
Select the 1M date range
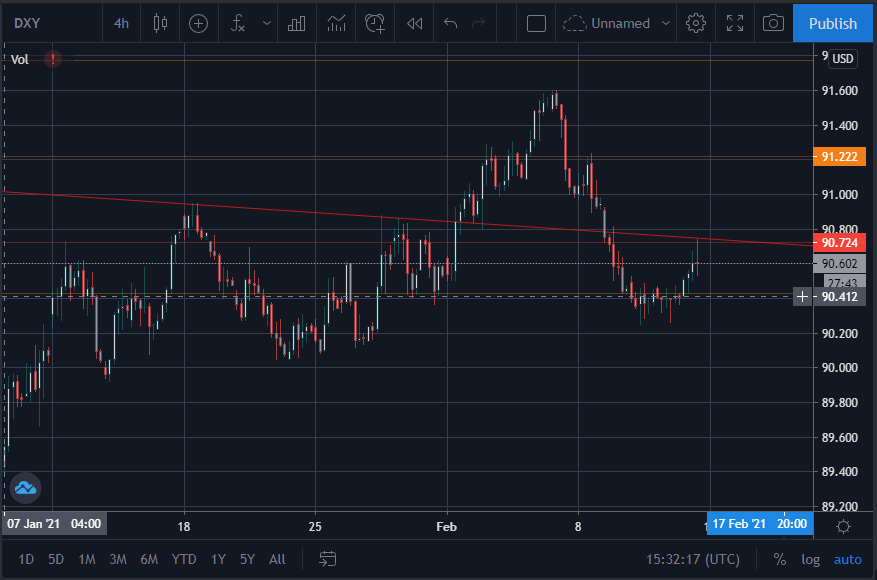(x=87, y=559)
